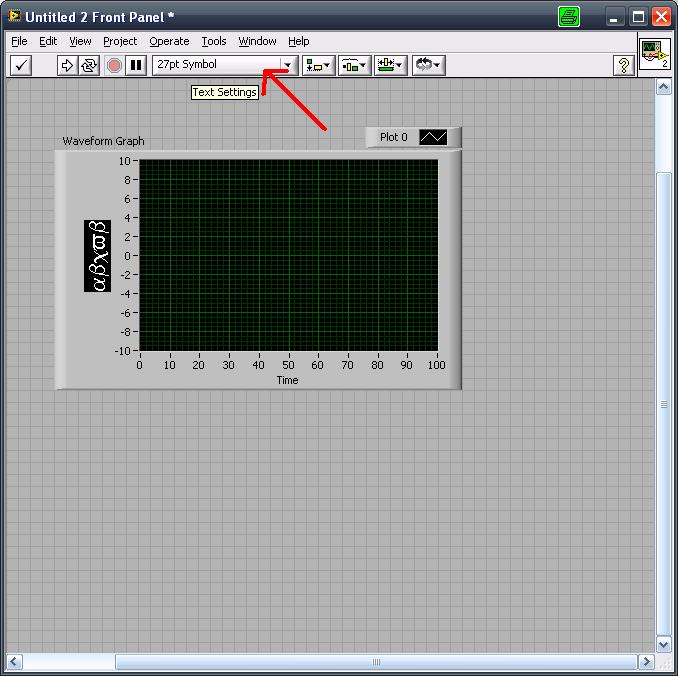Click the green printer icon in title bar
678x676 pixels.
569,17
